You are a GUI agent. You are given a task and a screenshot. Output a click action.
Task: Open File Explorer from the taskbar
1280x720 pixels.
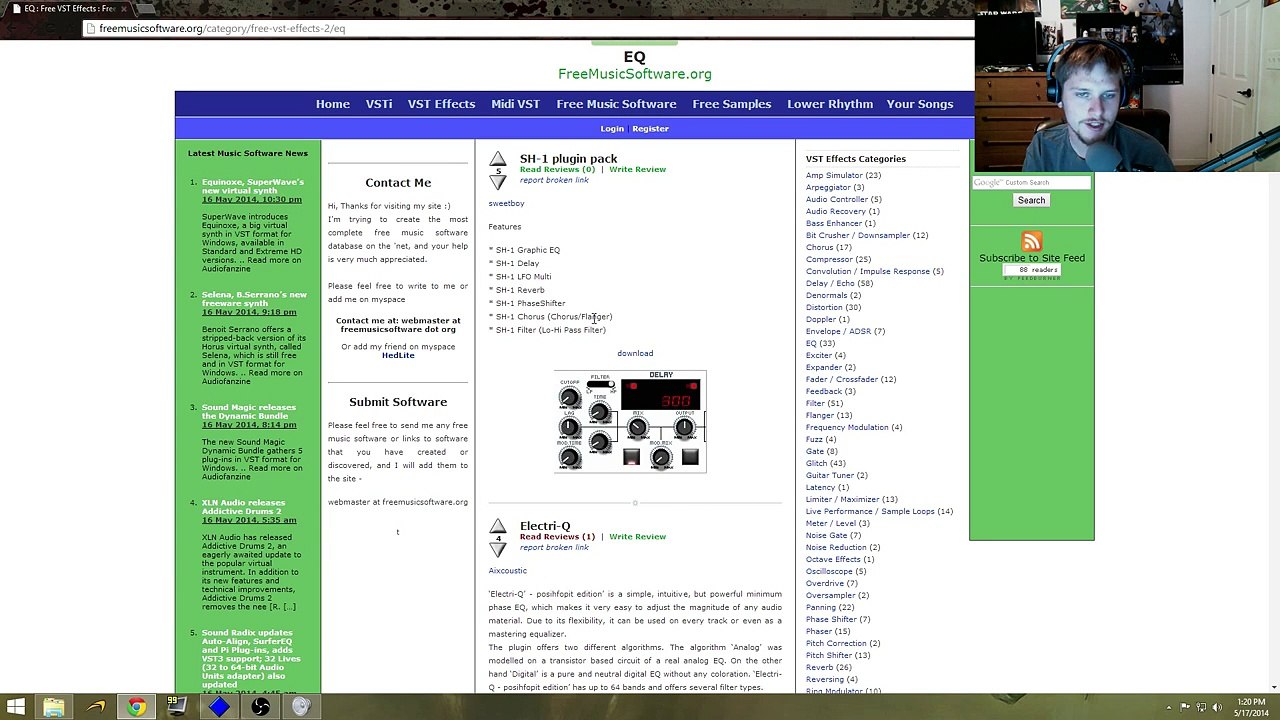point(54,708)
